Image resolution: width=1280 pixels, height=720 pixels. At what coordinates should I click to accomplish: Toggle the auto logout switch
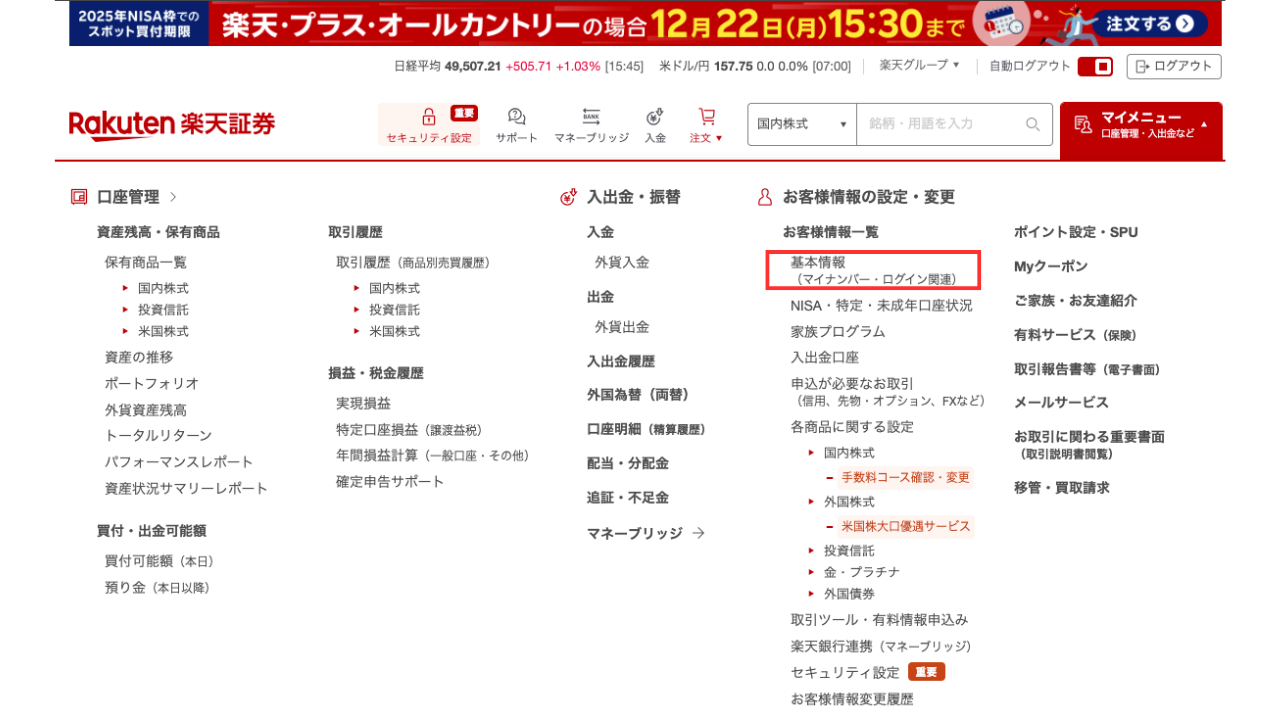pyautogui.click(x=1095, y=67)
